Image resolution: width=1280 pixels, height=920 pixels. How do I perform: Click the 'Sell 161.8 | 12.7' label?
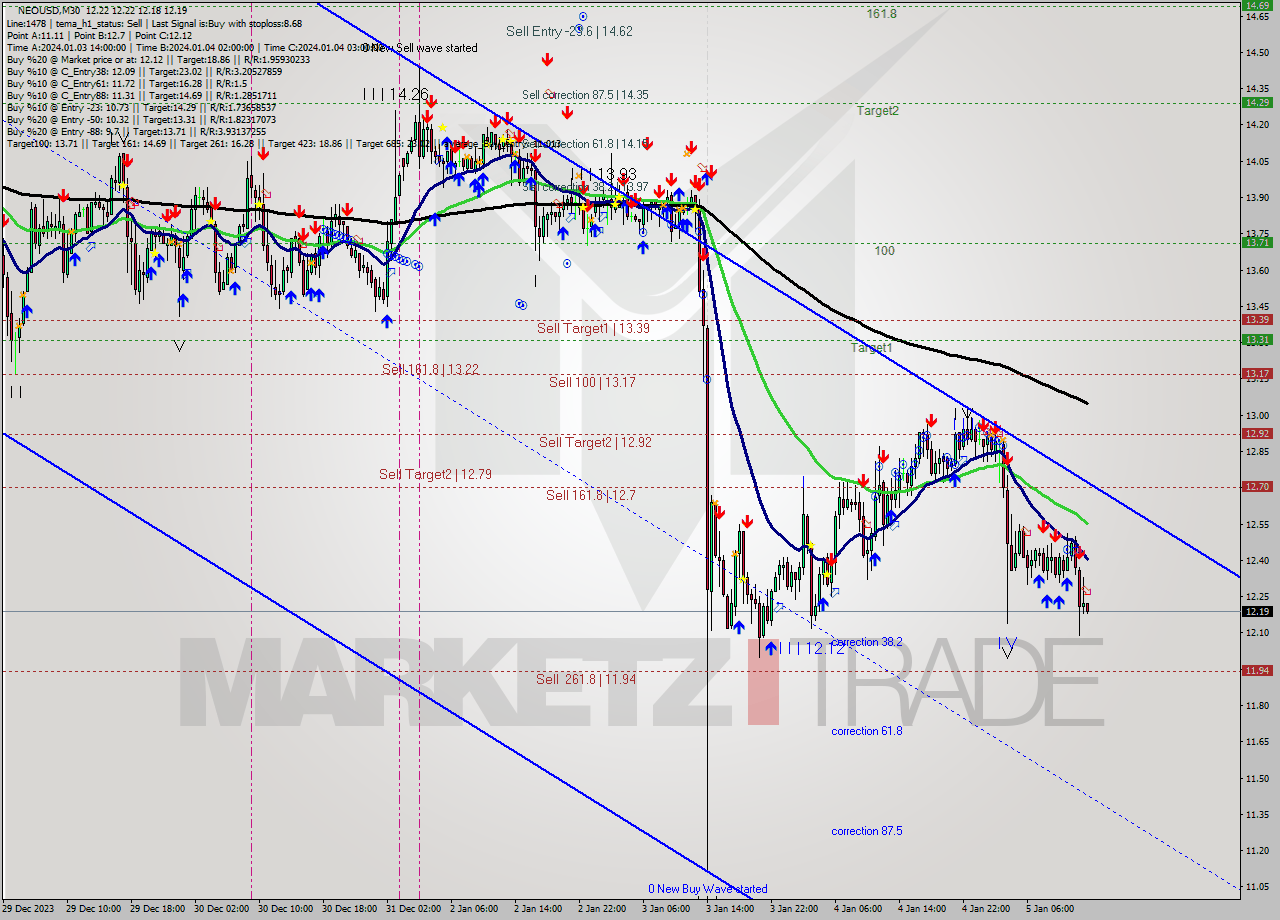[590, 495]
